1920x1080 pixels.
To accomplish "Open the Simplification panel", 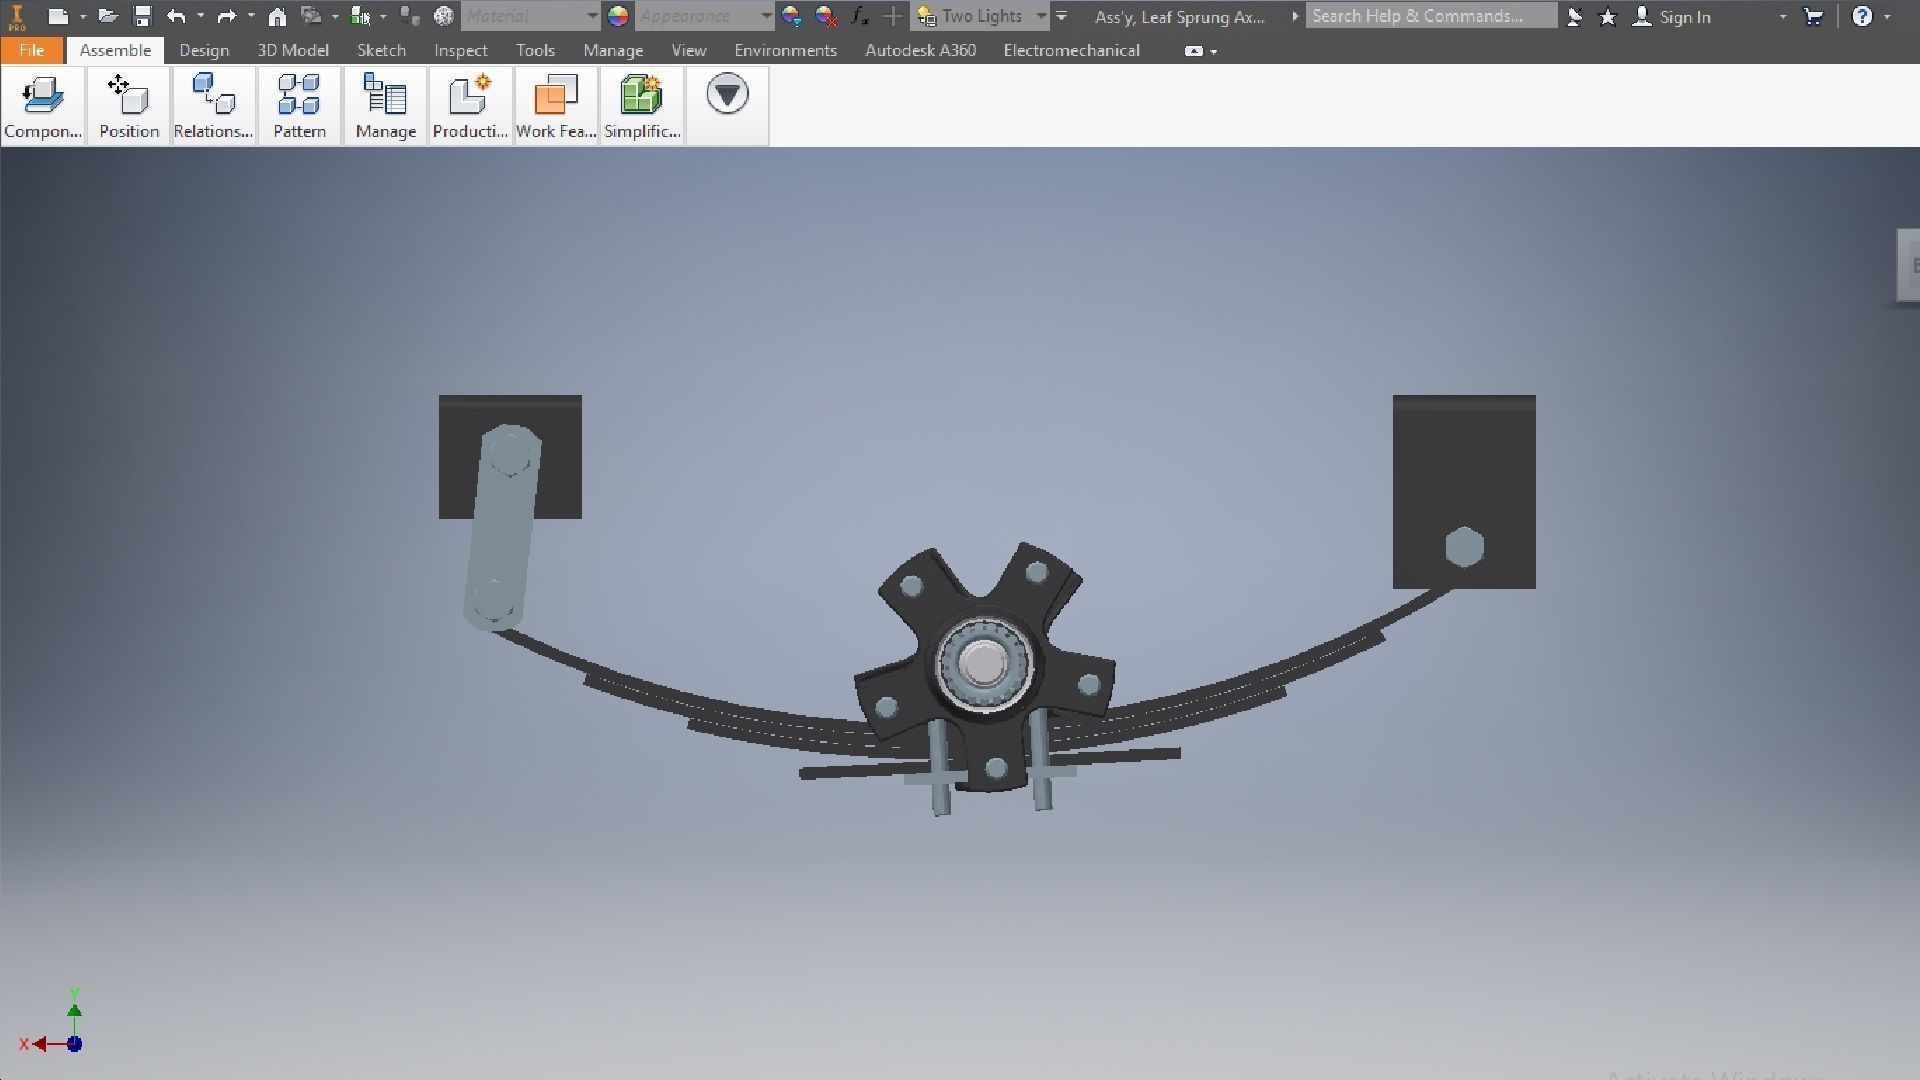I will tap(642, 106).
